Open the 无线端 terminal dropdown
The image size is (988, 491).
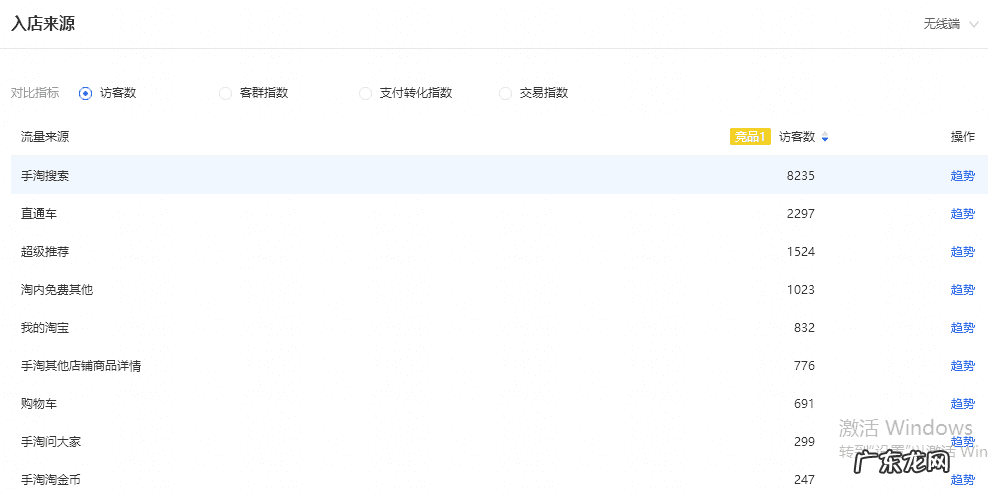[x=950, y=24]
